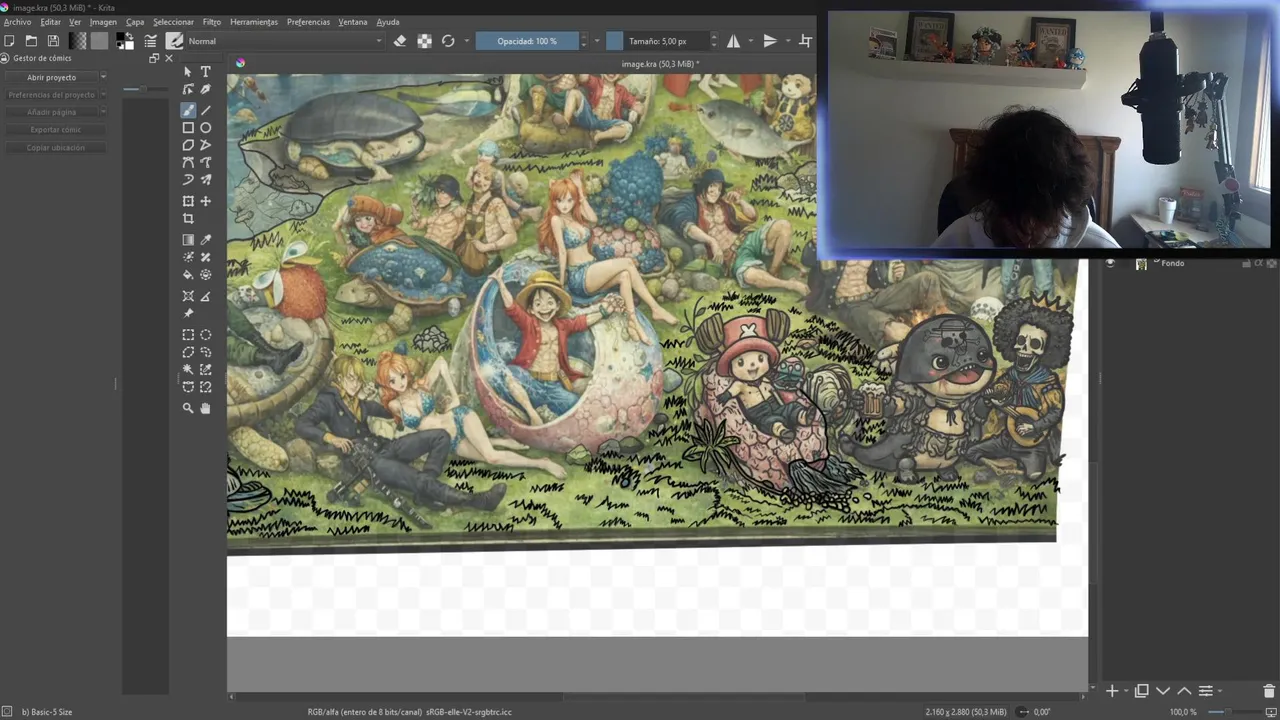Toggle visibility of Fondo layer

point(1110,264)
